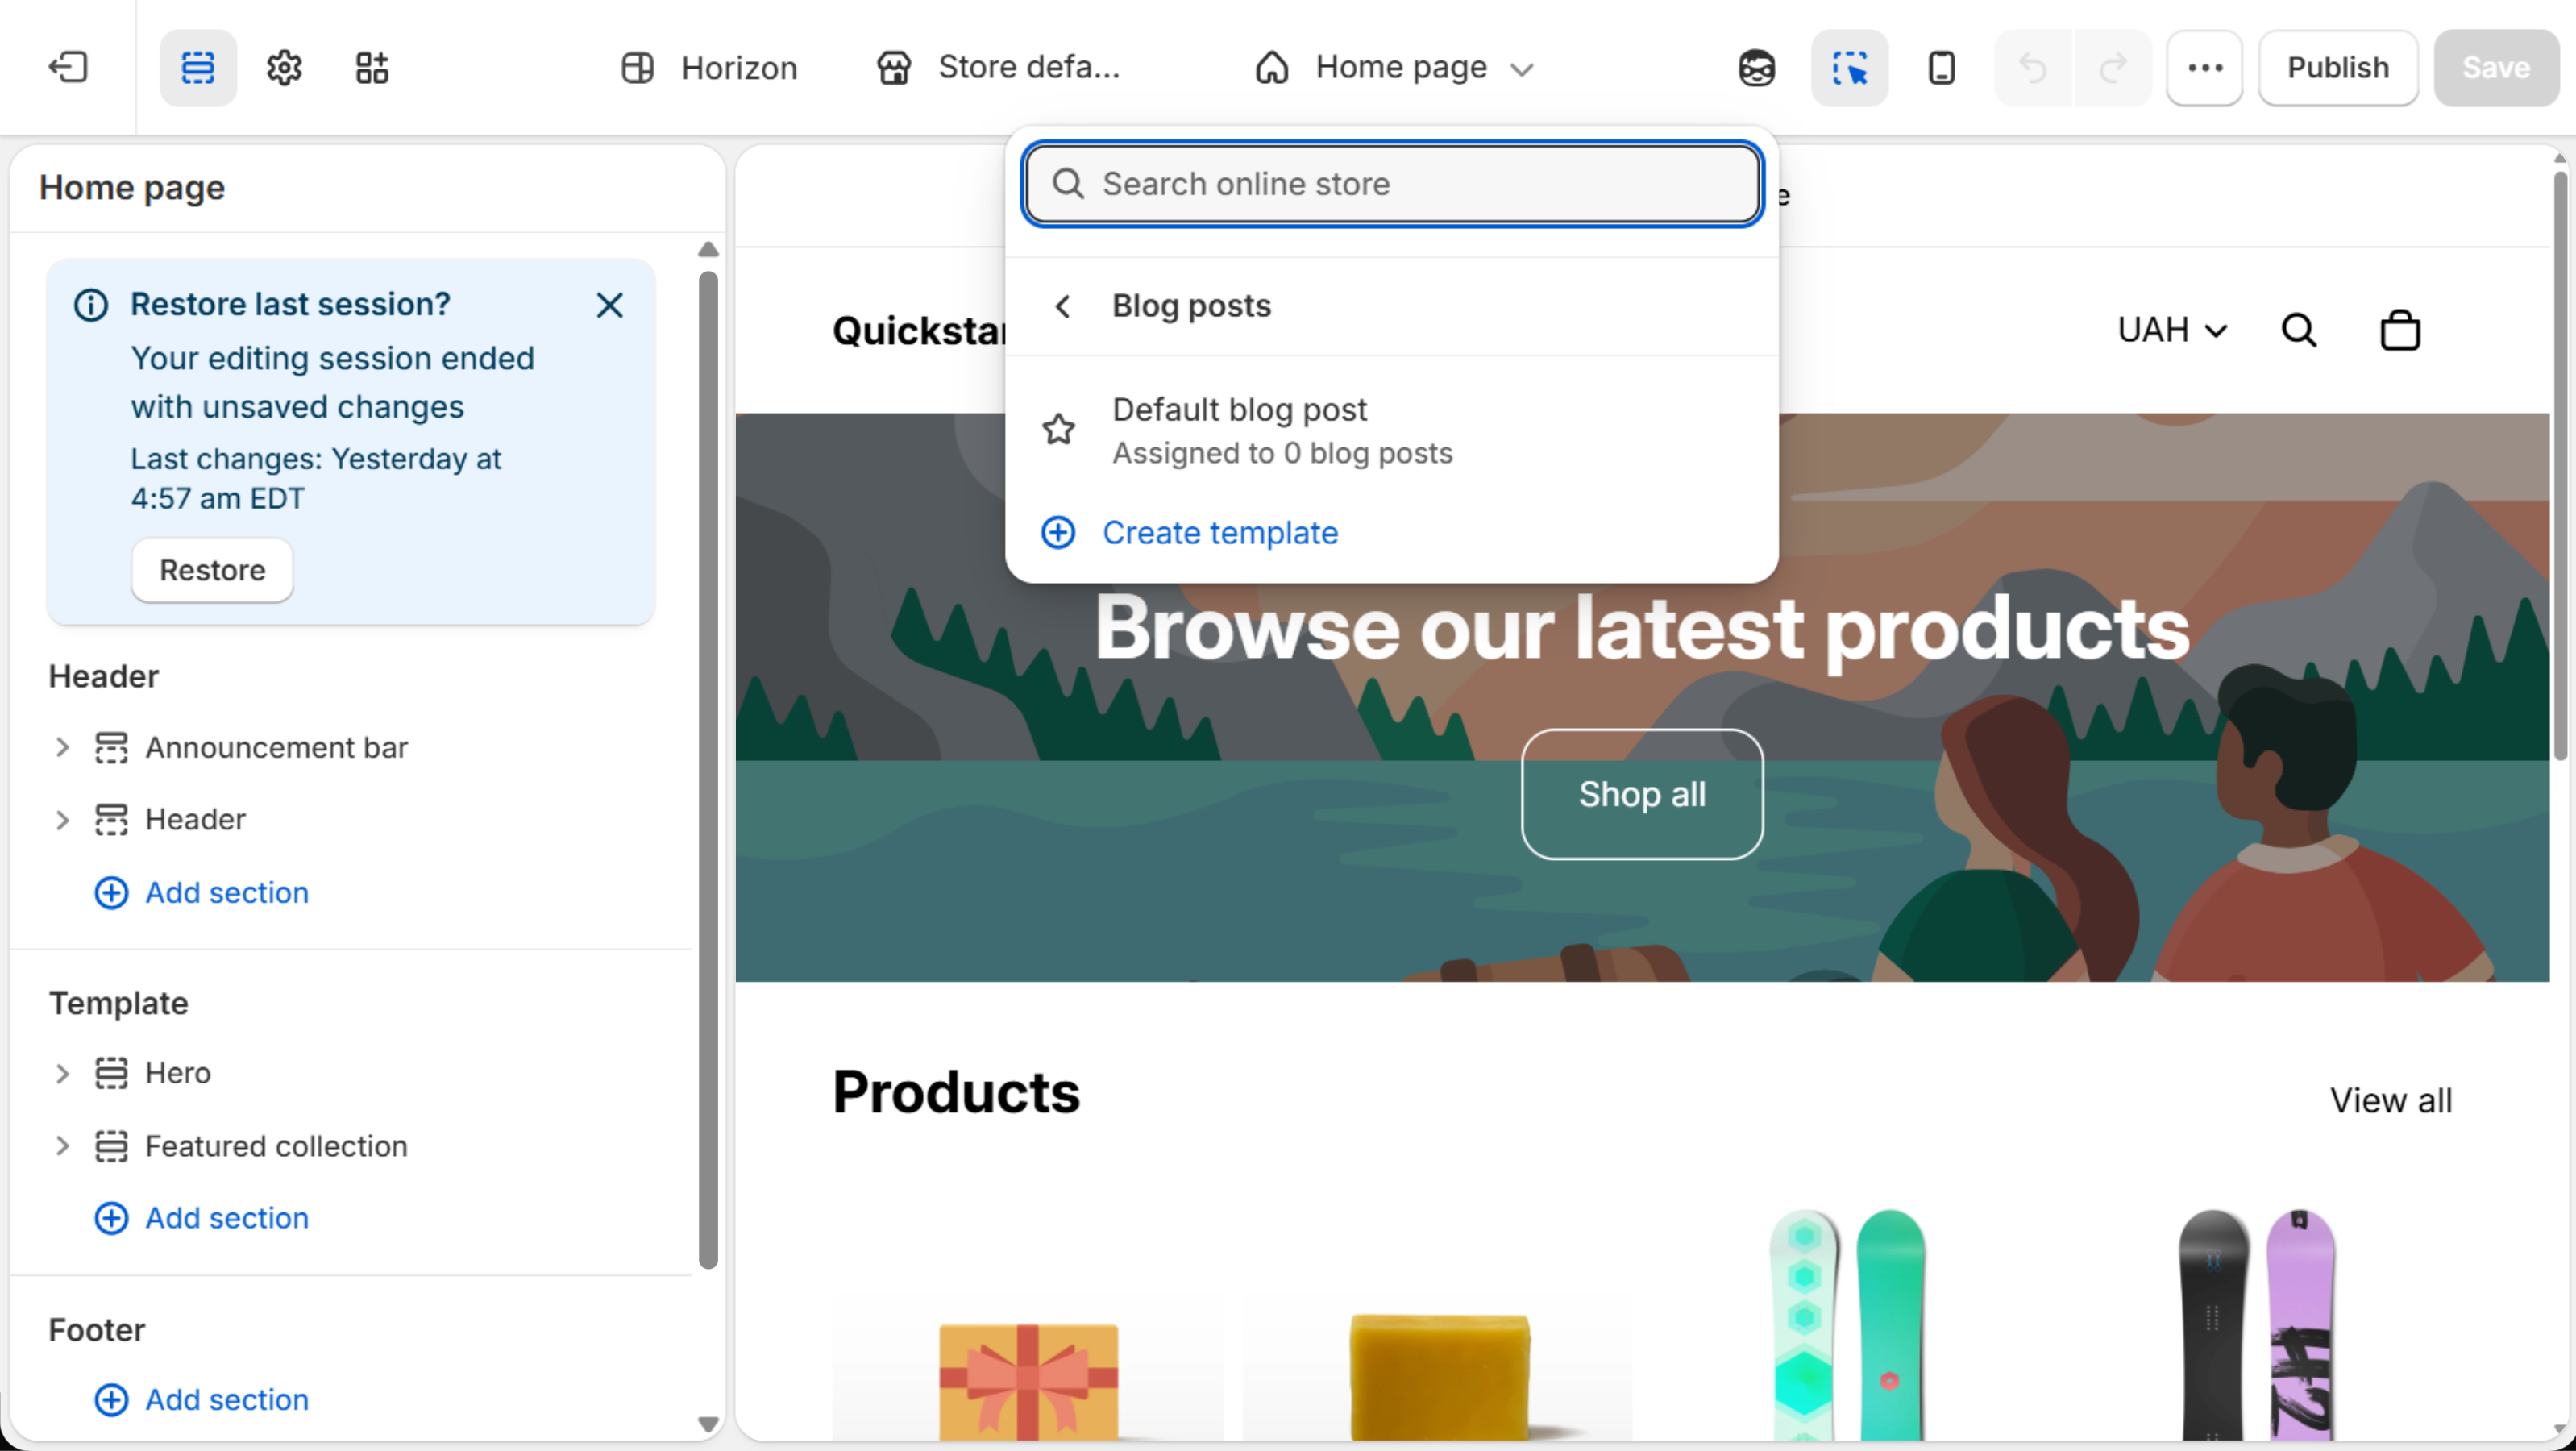Viewport: 2576px width, 1451px height.
Task: Select the Featured collection tree item
Action: [276, 1146]
